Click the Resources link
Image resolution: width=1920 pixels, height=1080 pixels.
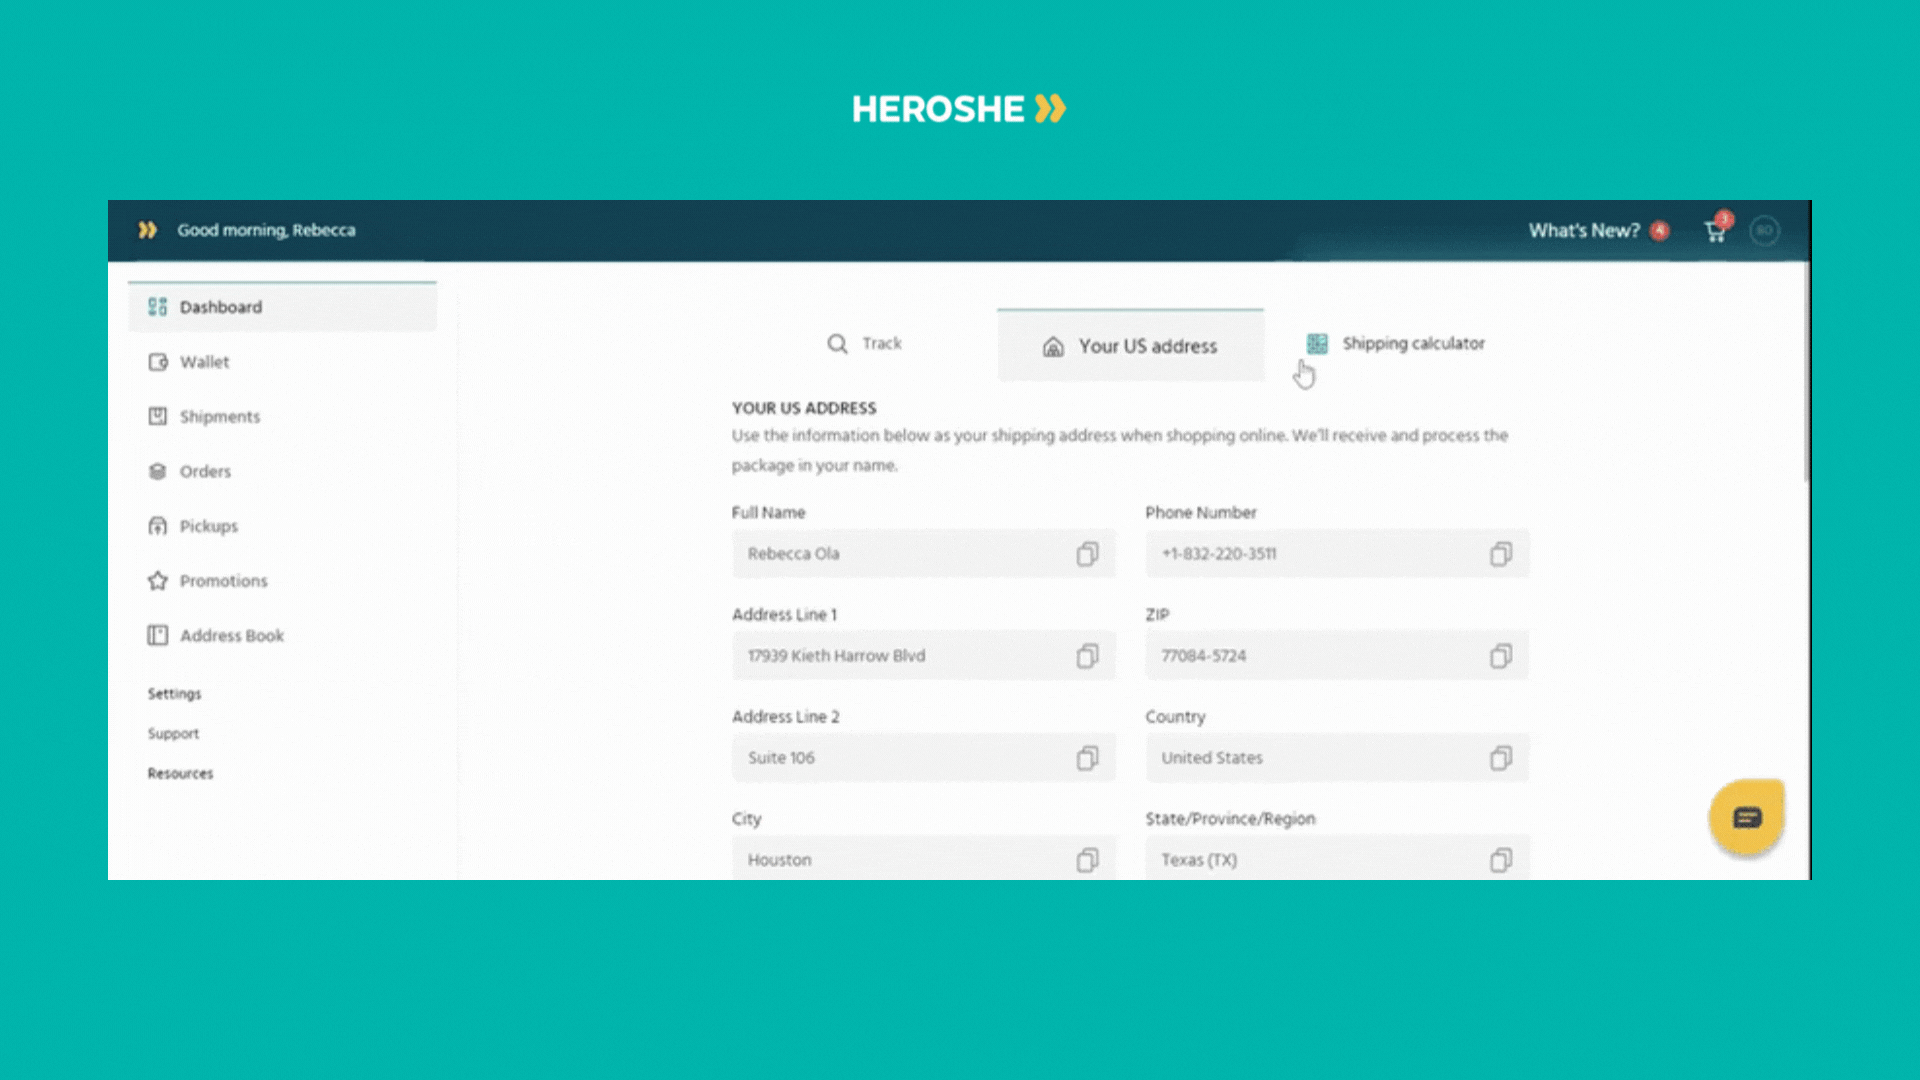(x=181, y=773)
